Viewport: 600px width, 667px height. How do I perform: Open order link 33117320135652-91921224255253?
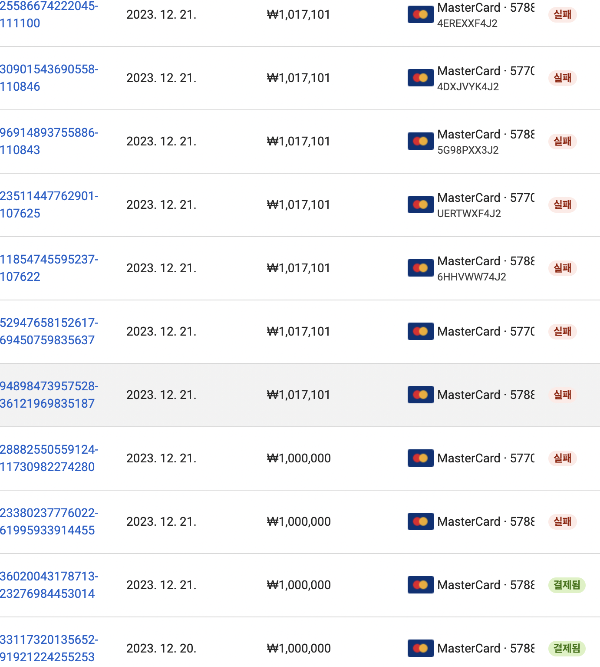point(49,648)
